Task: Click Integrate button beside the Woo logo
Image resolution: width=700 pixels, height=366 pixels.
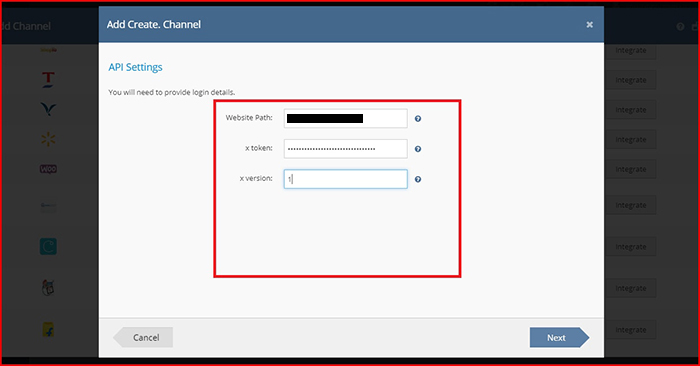Action: click(630, 169)
